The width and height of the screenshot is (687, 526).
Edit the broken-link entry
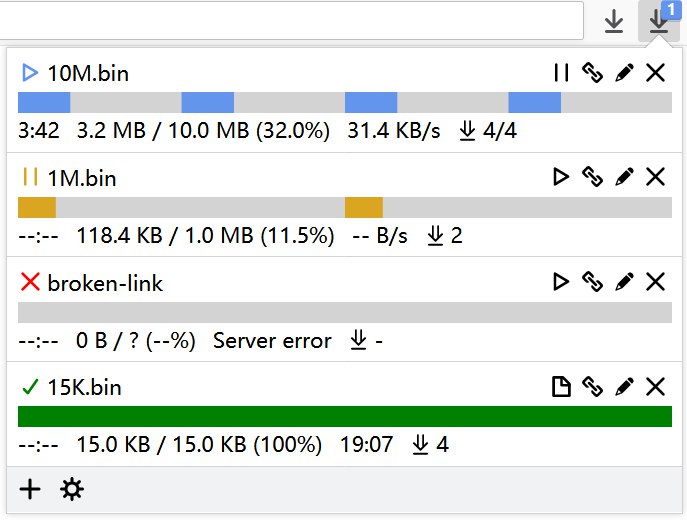(624, 282)
